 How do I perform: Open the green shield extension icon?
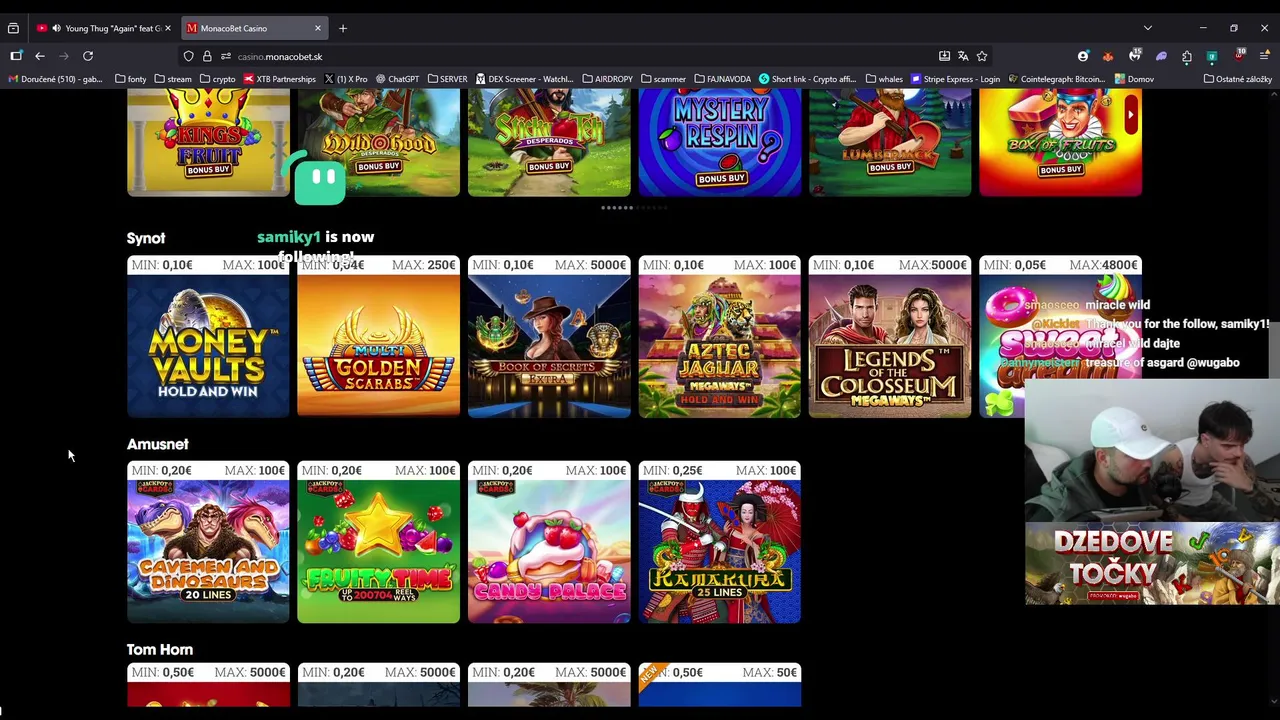1212,56
